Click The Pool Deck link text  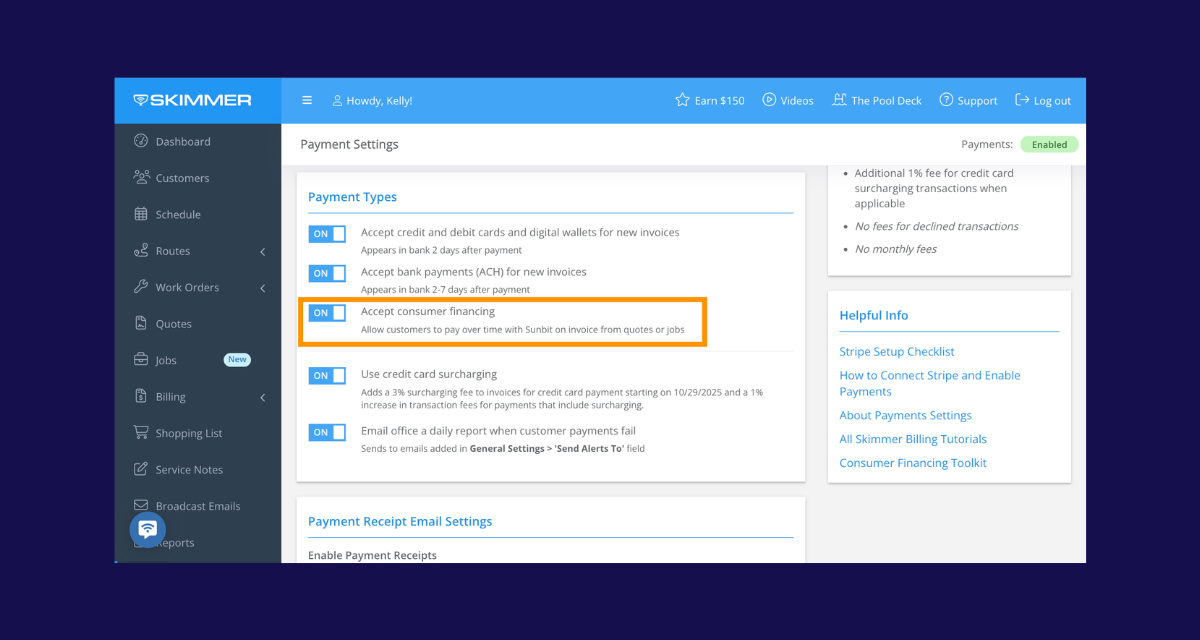coord(886,100)
